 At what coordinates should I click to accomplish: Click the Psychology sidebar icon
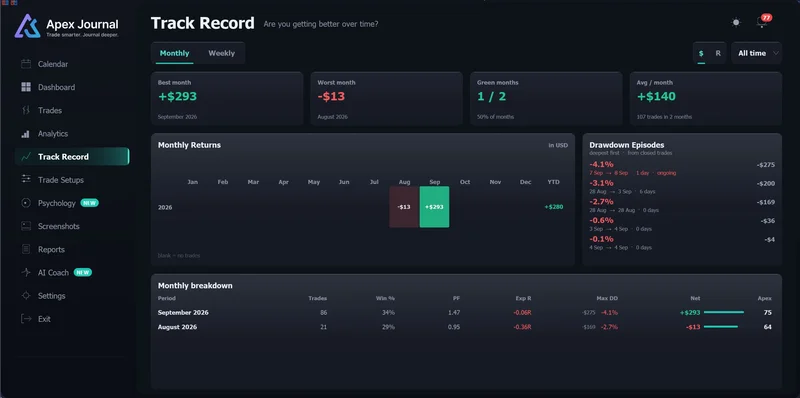(26, 203)
